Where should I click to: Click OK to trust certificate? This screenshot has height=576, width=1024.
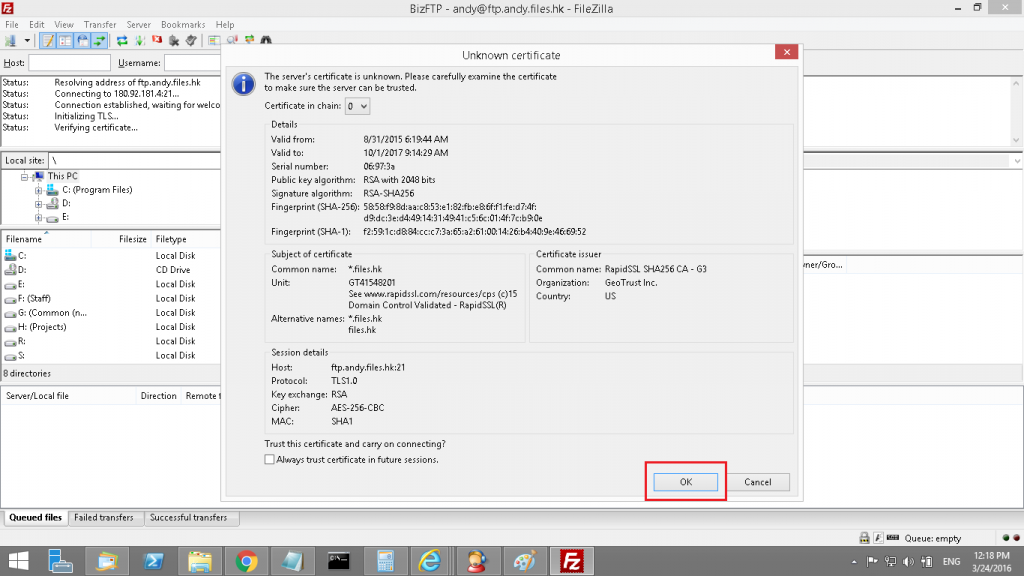(686, 482)
